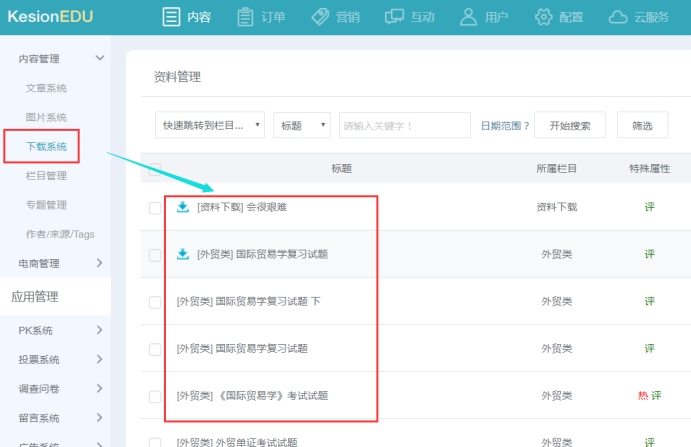
Task: Open [外贸类]《国际贸易学》考试试题 entry
Action: pos(252,396)
